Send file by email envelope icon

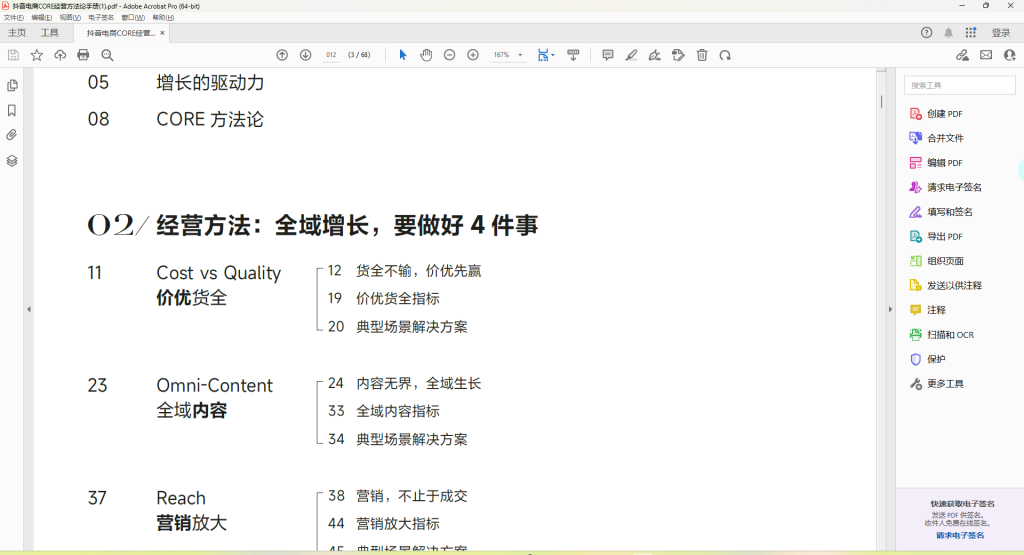pyautogui.click(x=986, y=56)
